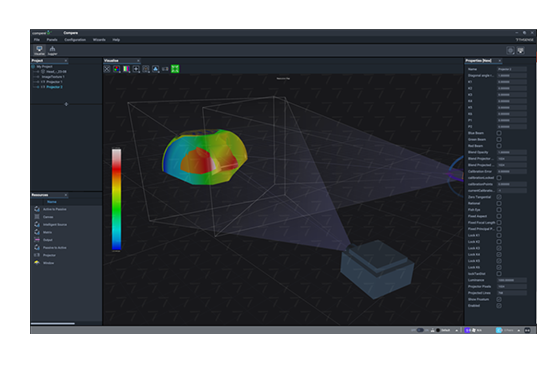Click the heatmap color scale legend
This screenshot has height=370, width=560.
coord(116,199)
